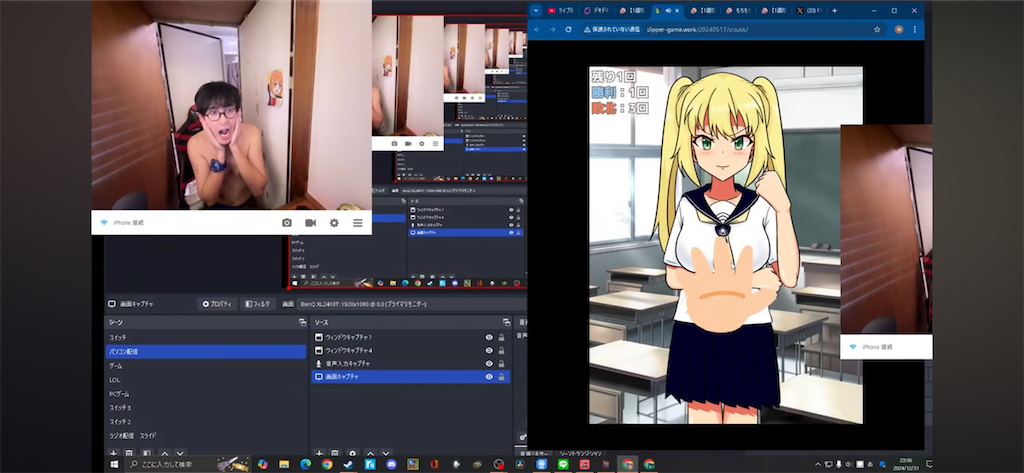
Task: Hide the ウィンドウキャプチャ 4 source
Action: [x=488, y=351]
